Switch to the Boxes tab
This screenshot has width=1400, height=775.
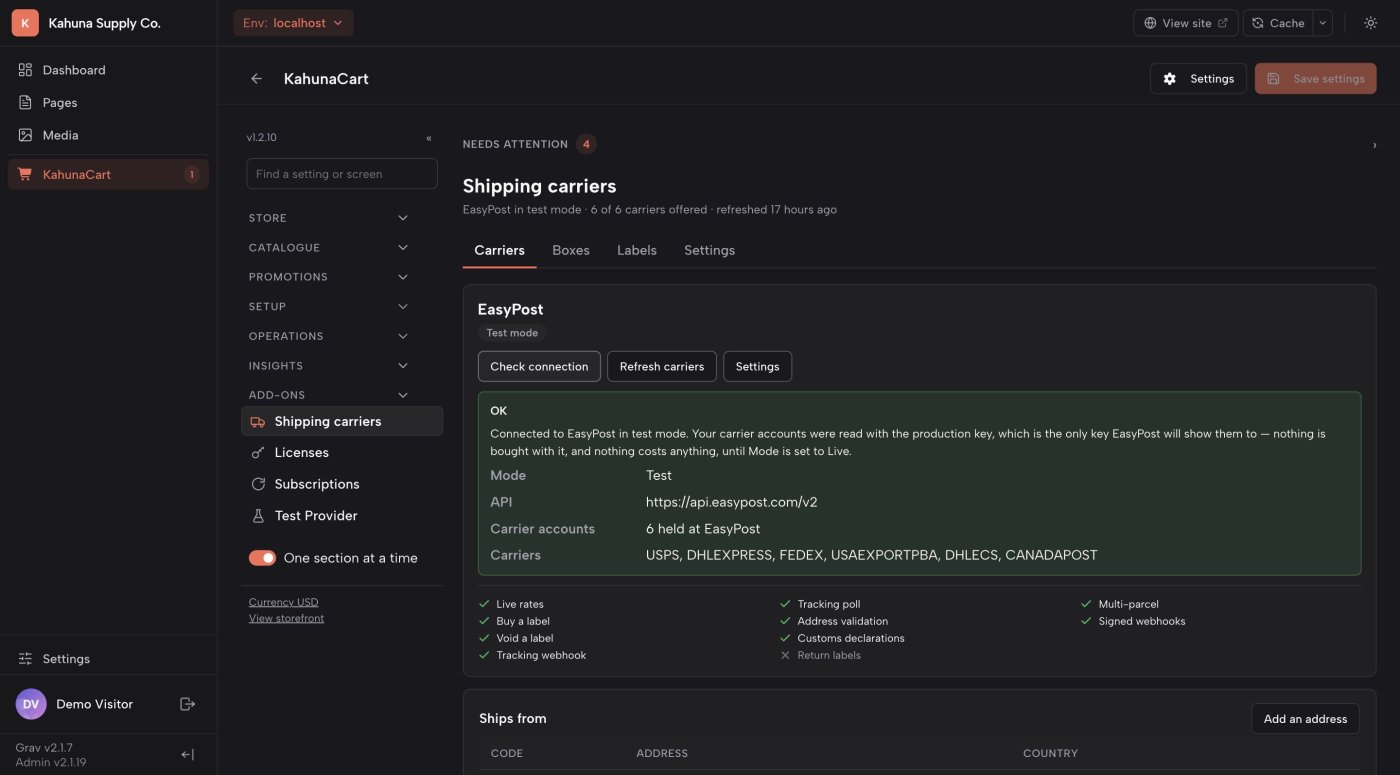point(571,250)
